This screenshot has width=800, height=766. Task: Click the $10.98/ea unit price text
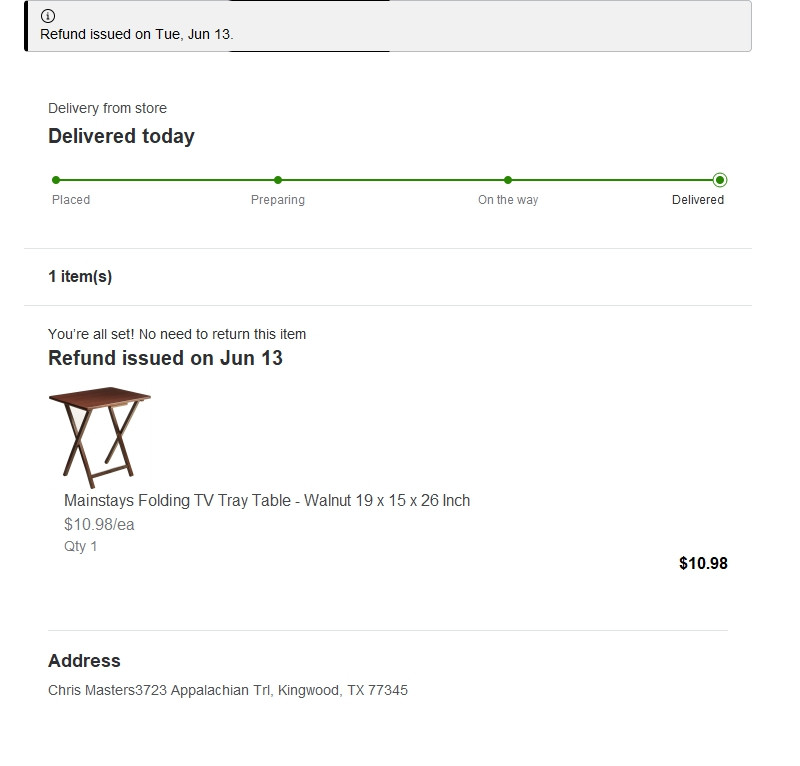(x=99, y=524)
